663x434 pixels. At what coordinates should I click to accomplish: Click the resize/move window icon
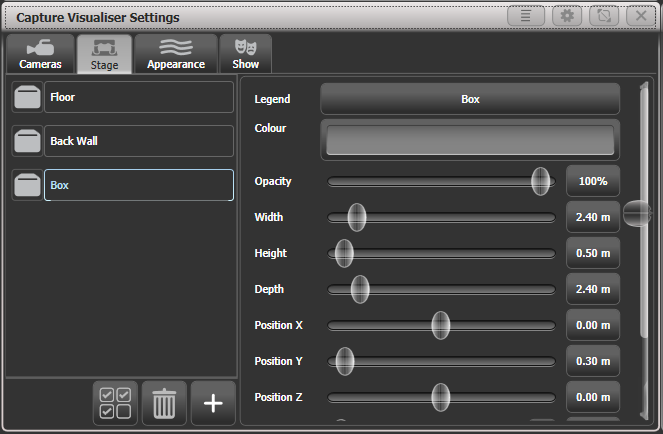pos(604,16)
